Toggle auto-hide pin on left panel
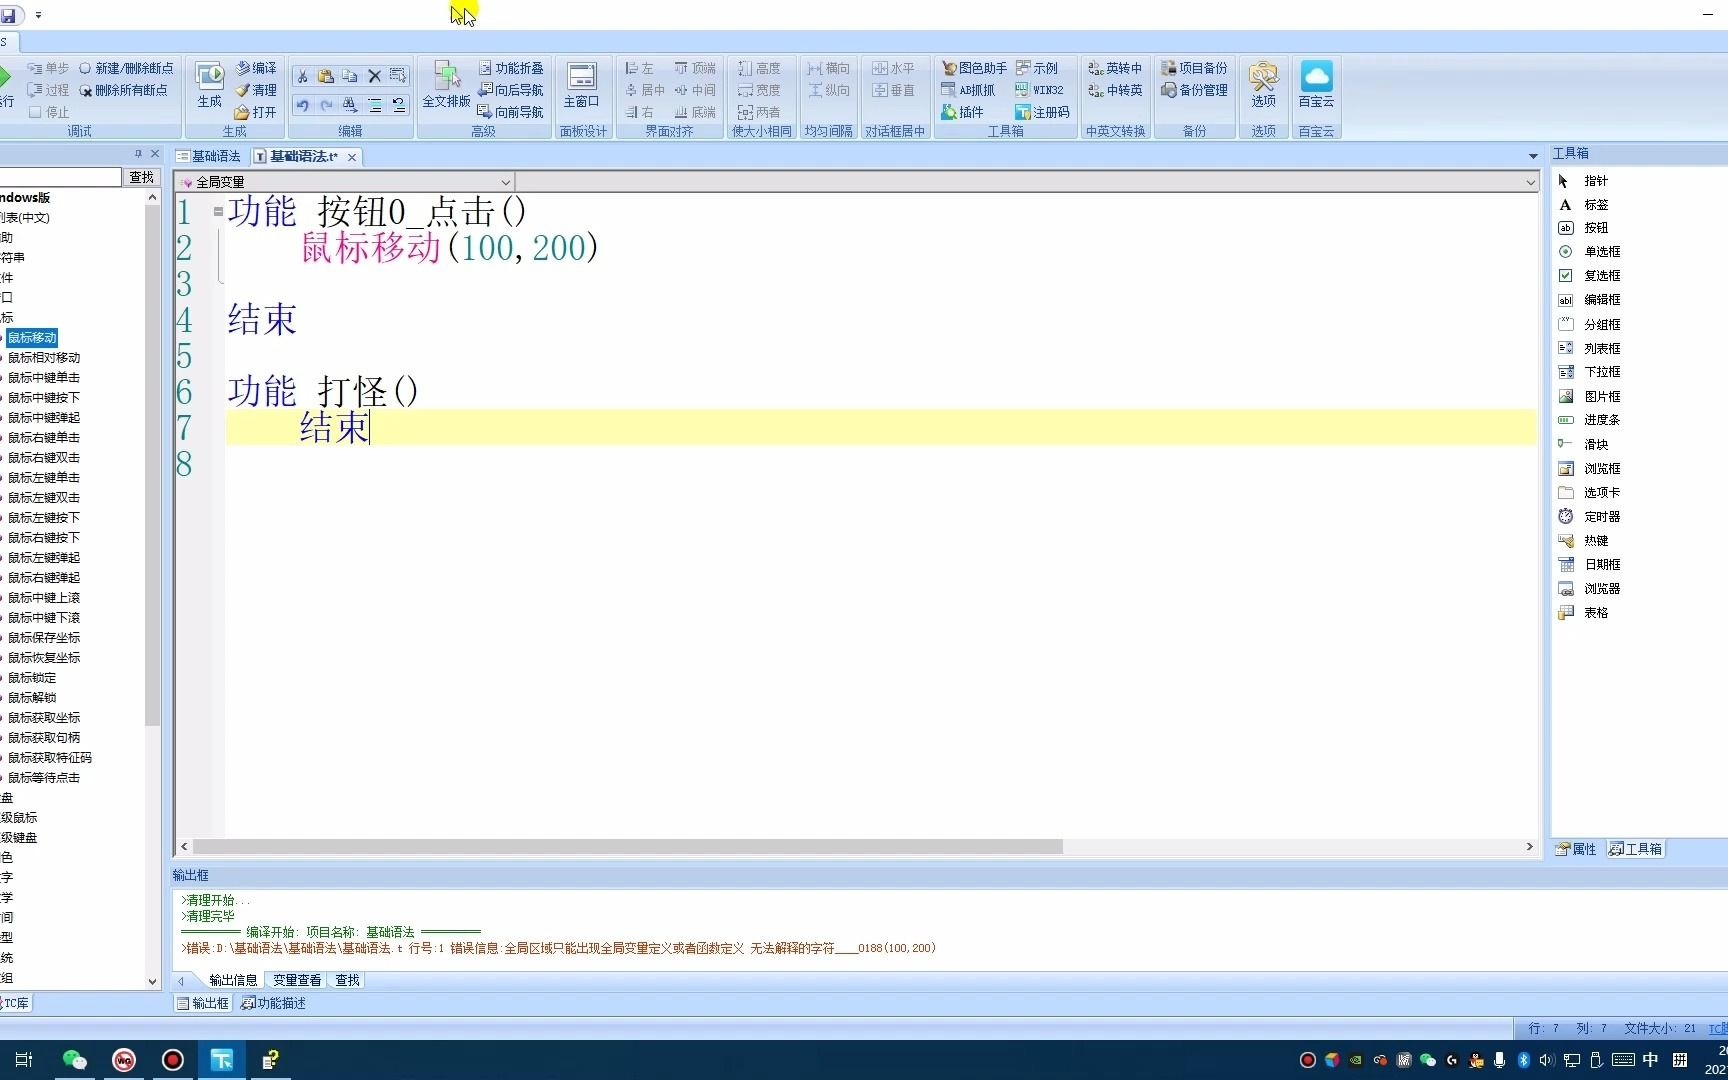 [x=138, y=154]
